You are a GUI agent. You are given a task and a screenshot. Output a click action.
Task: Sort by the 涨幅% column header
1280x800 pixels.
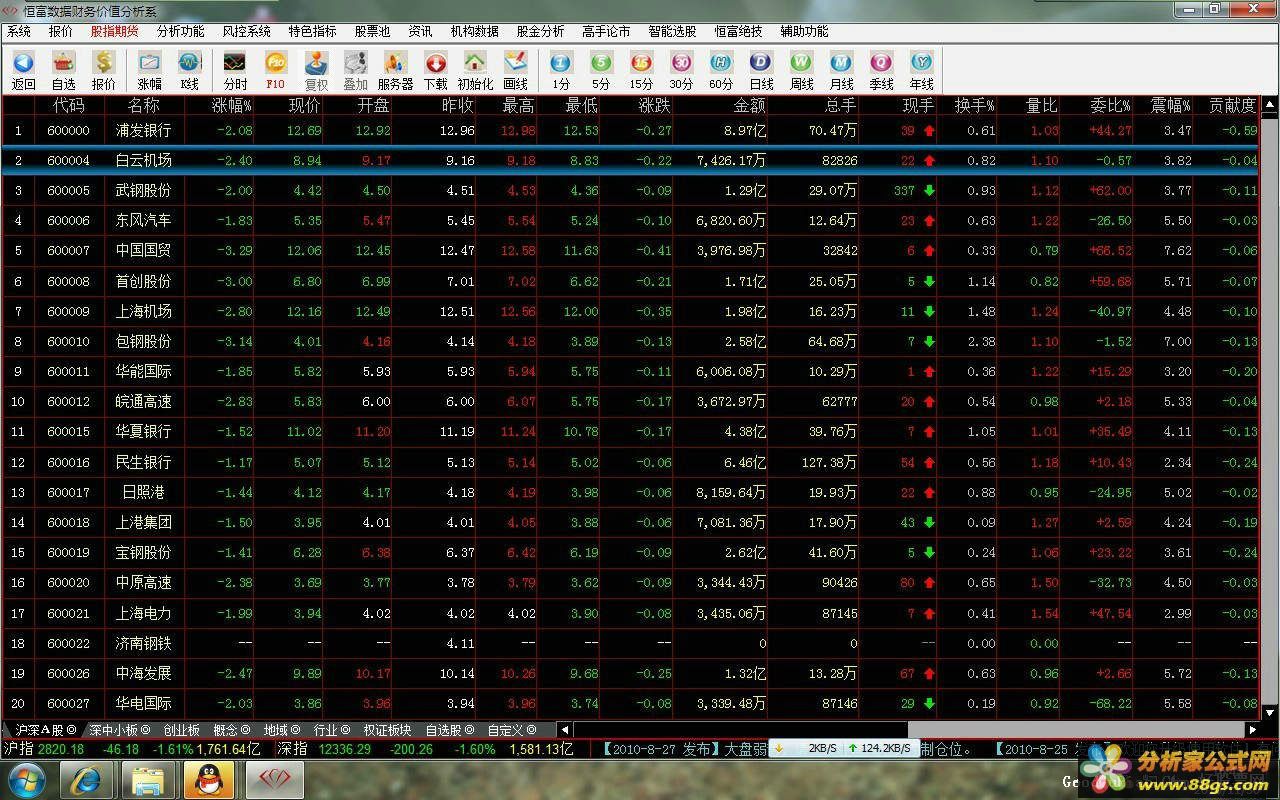[x=232, y=105]
